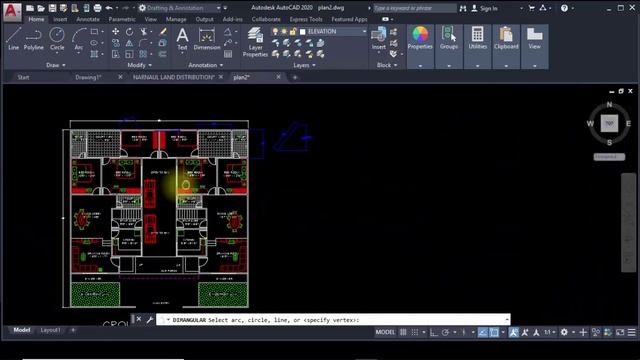Click the Hatch tool in Draw panel
Image resolution: width=640 pixels, height=360 pixels.
(x=94, y=54)
